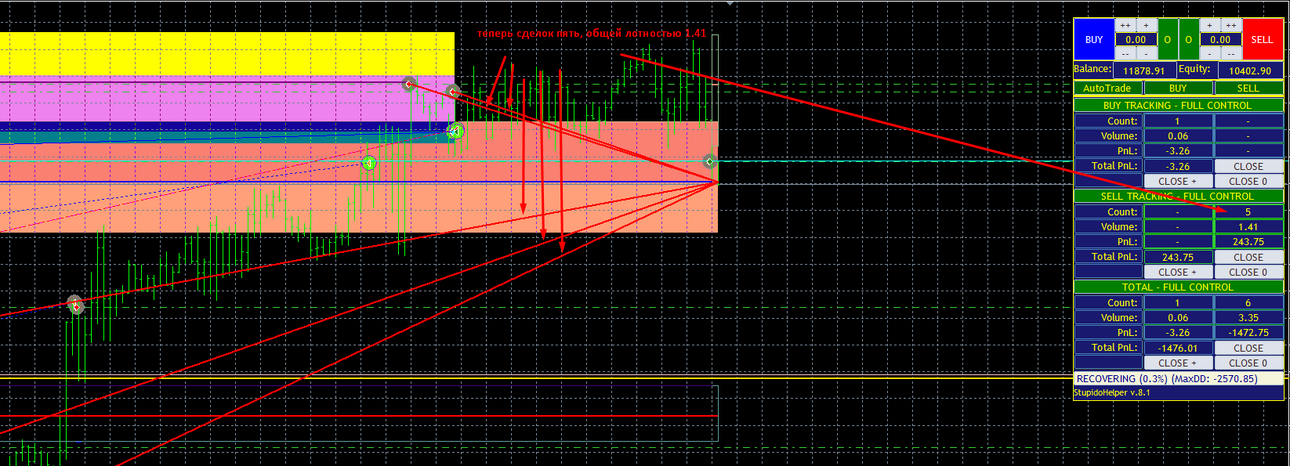Increase sell lot with the ++ stepper beside SELL

pyautogui.click(x=1232, y=25)
